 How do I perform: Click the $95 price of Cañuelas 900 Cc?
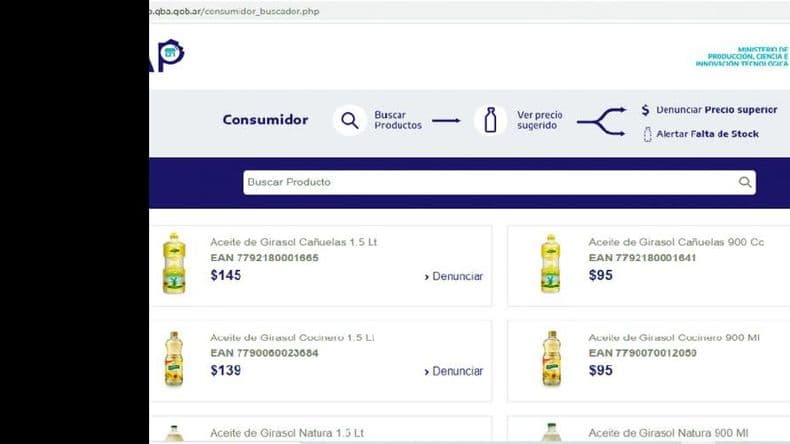click(x=601, y=275)
